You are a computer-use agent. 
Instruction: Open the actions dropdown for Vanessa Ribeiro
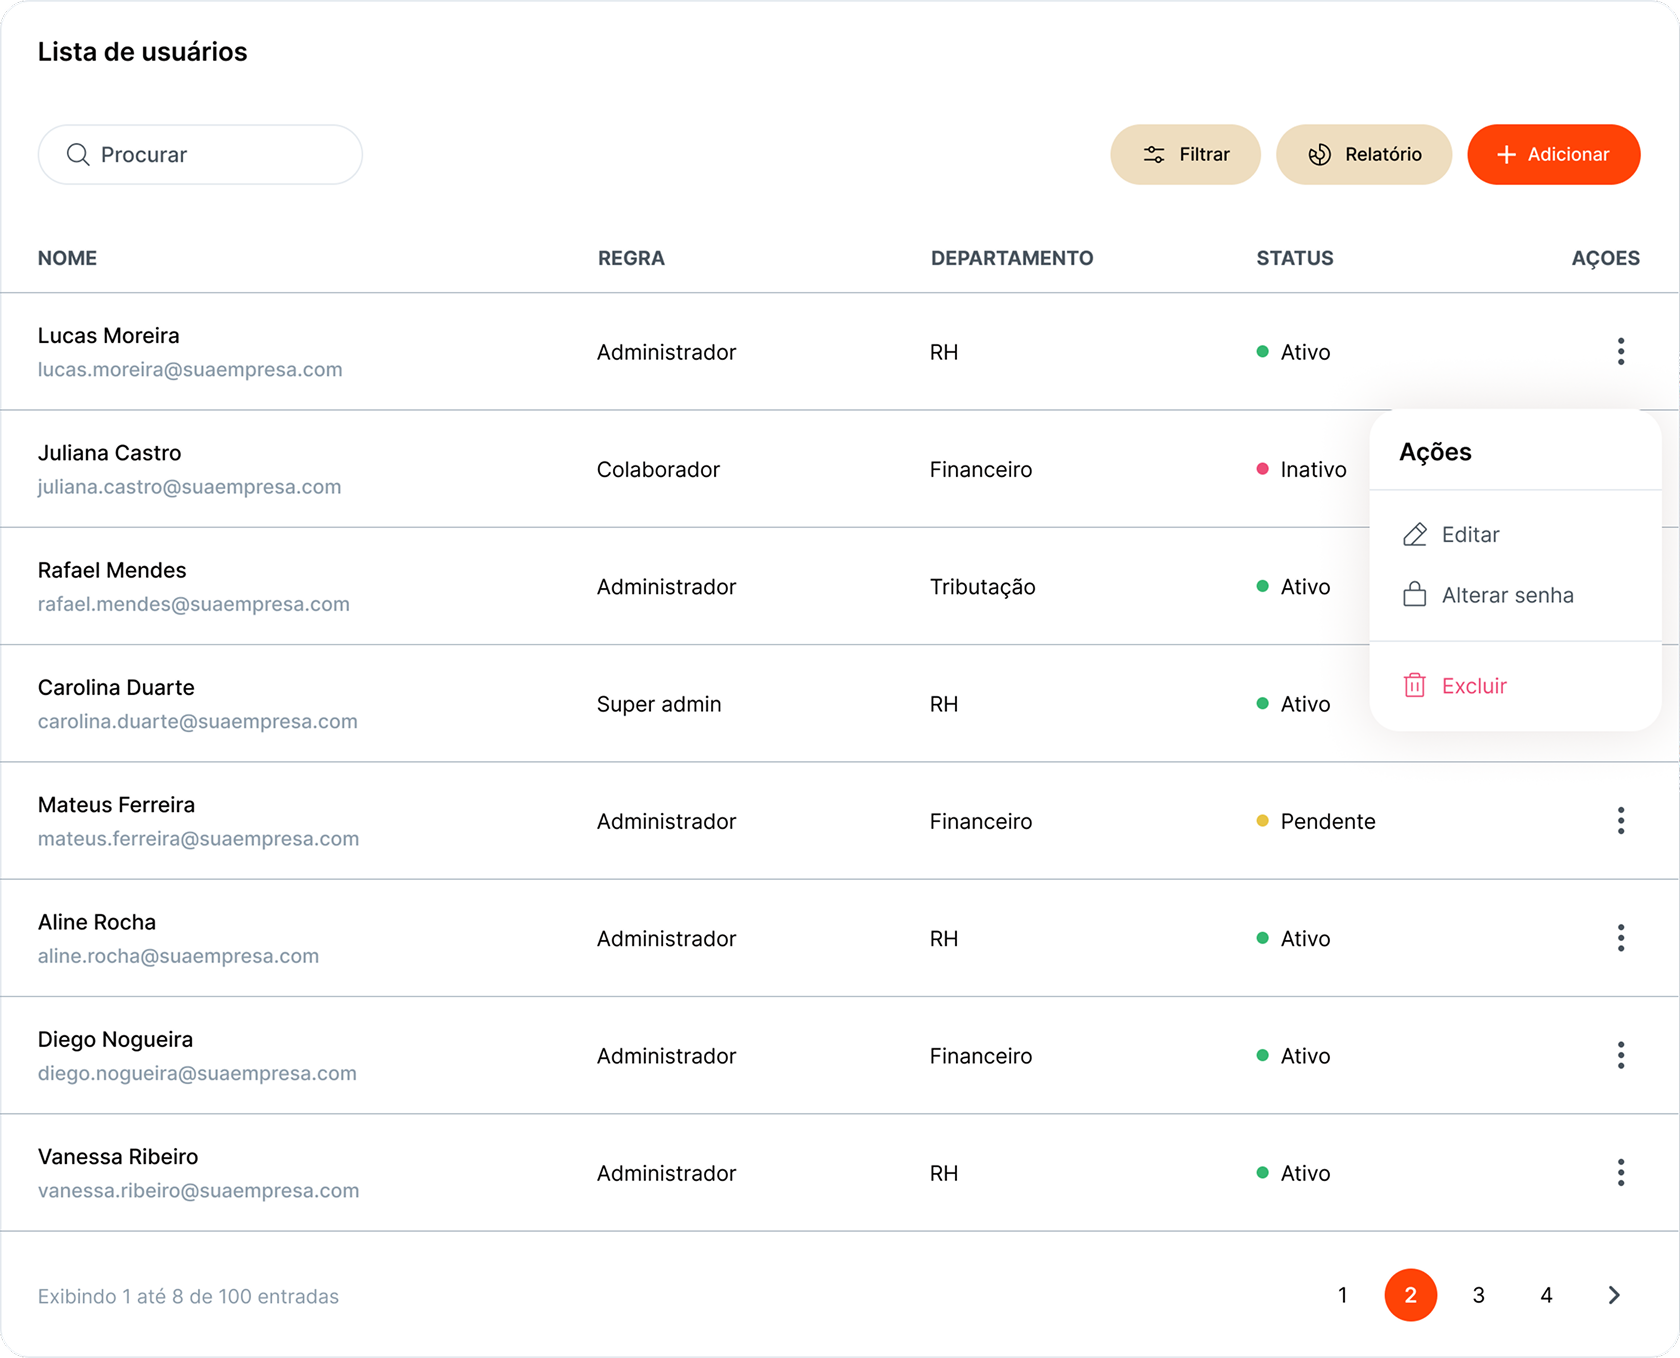[1621, 1171]
